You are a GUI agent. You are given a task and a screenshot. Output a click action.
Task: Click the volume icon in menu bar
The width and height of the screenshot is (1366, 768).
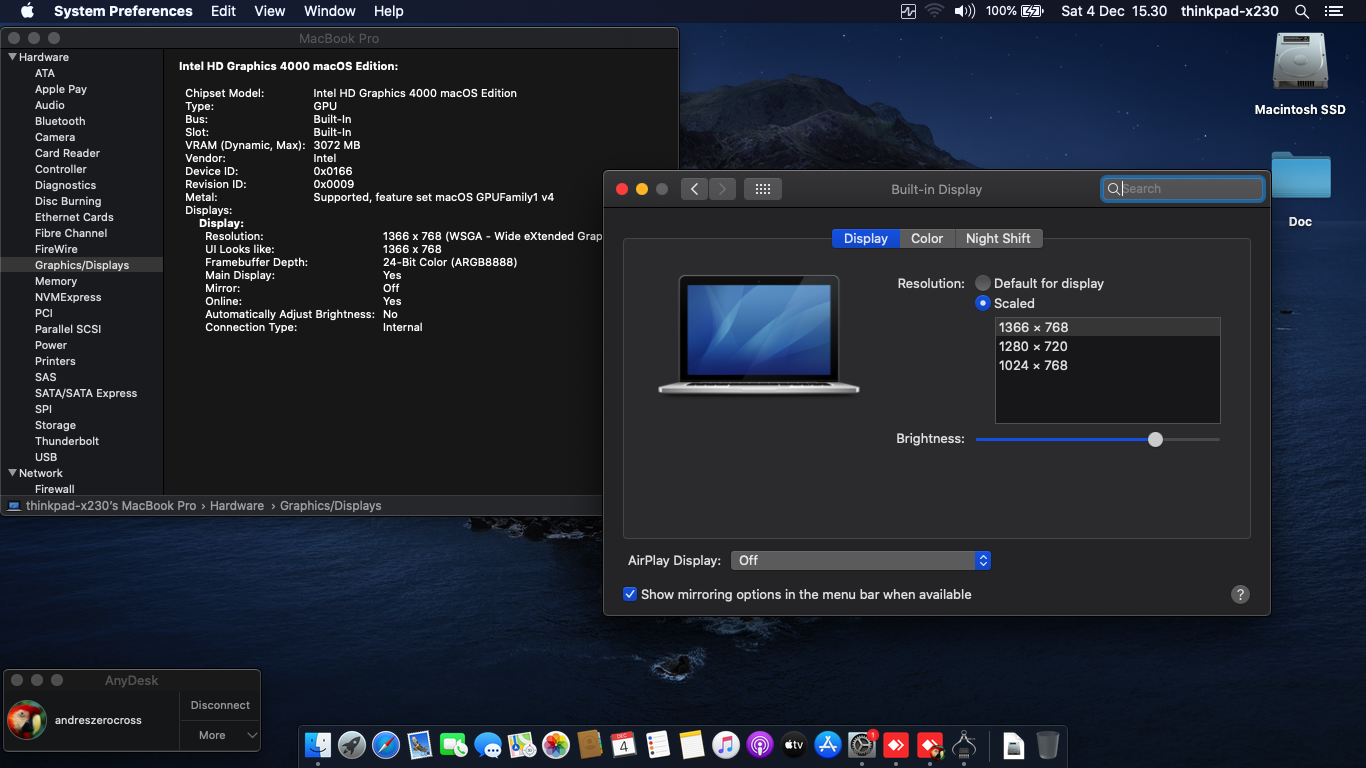(x=965, y=11)
